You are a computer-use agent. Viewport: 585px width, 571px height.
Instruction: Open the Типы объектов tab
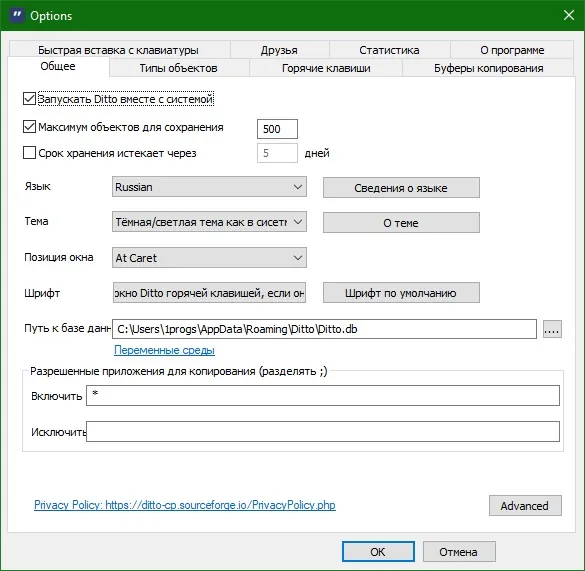coord(179,68)
